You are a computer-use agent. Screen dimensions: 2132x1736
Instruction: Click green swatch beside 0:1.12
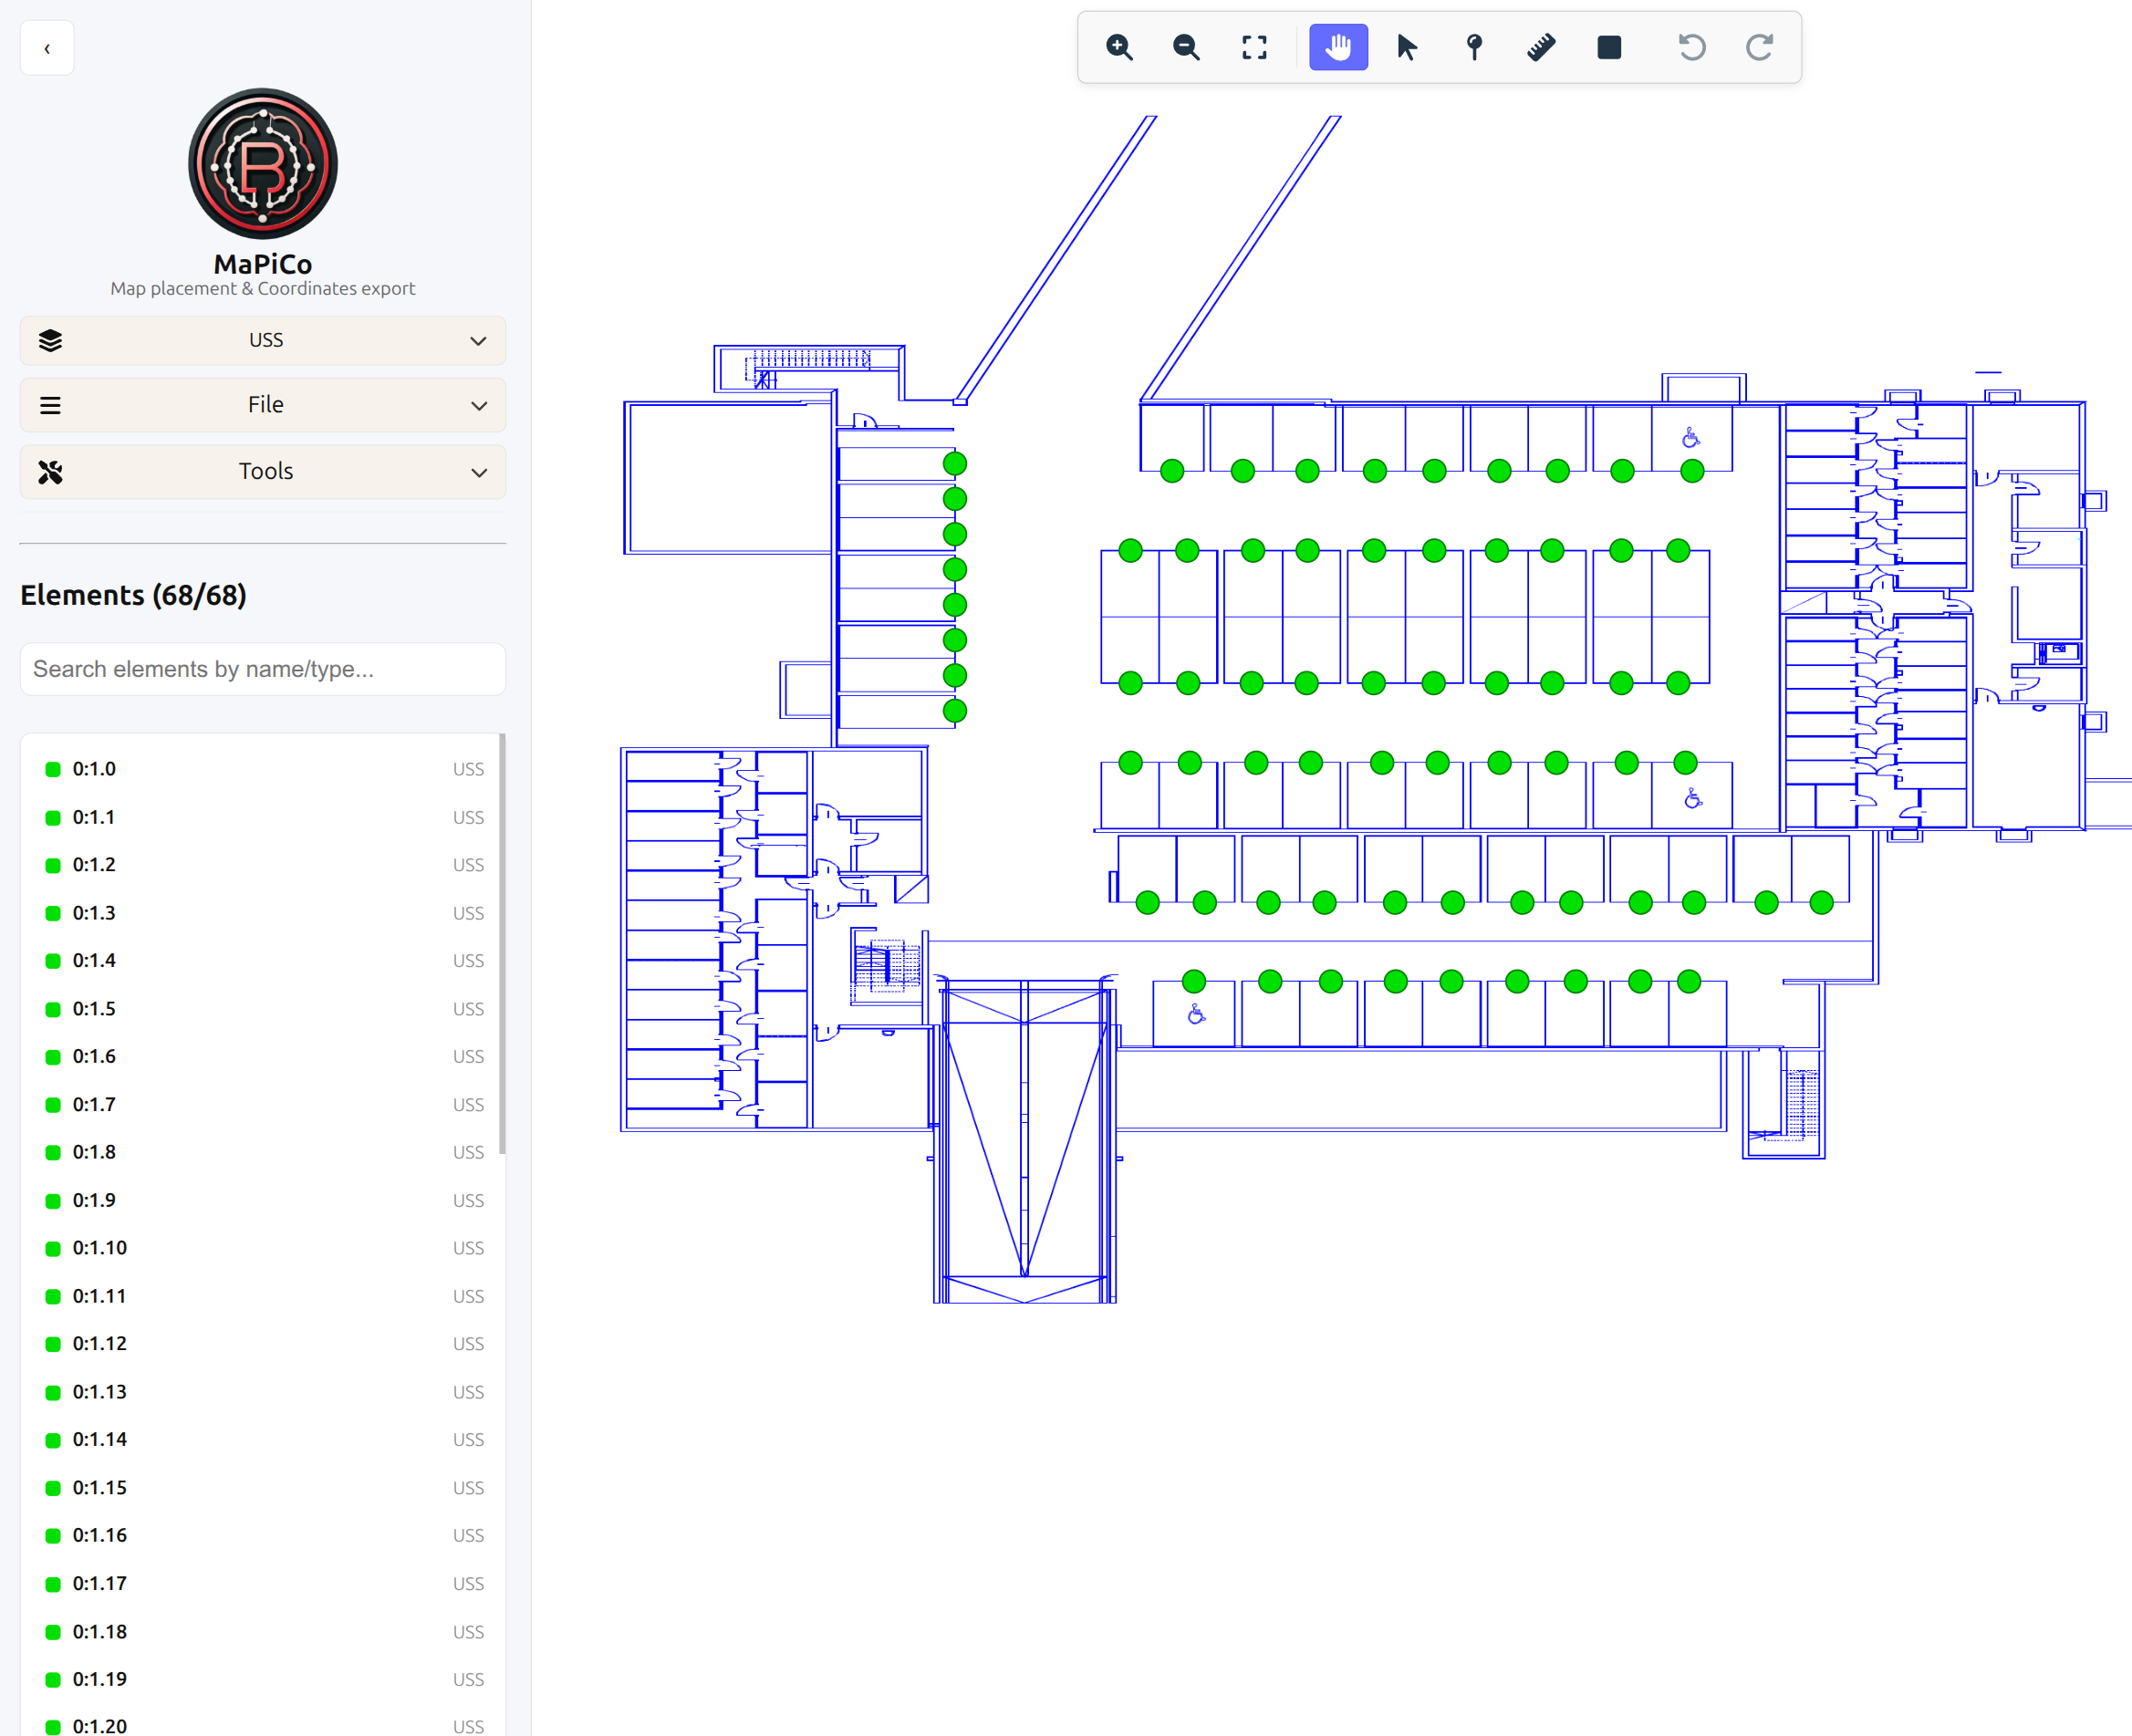(x=53, y=1344)
